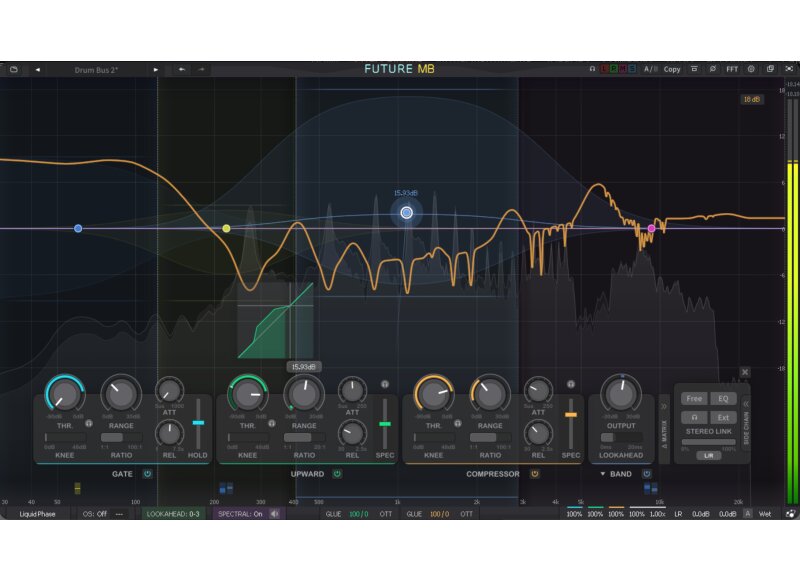Click the yellow band node on the curve
Viewport: 800px width, 580px height.
(227, 229)
